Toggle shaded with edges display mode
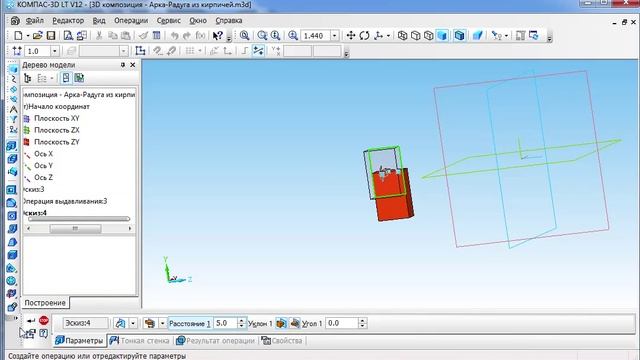This screenshot has height=360, width=640. click(x=459, y=36)
